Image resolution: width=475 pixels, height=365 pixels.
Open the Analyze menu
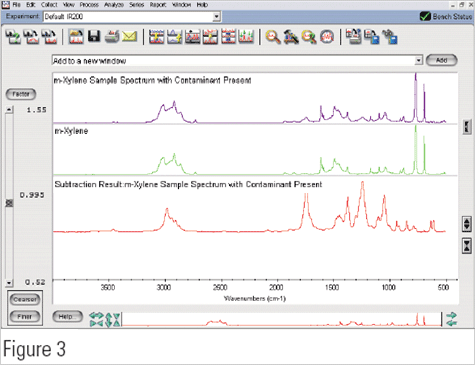114,5
